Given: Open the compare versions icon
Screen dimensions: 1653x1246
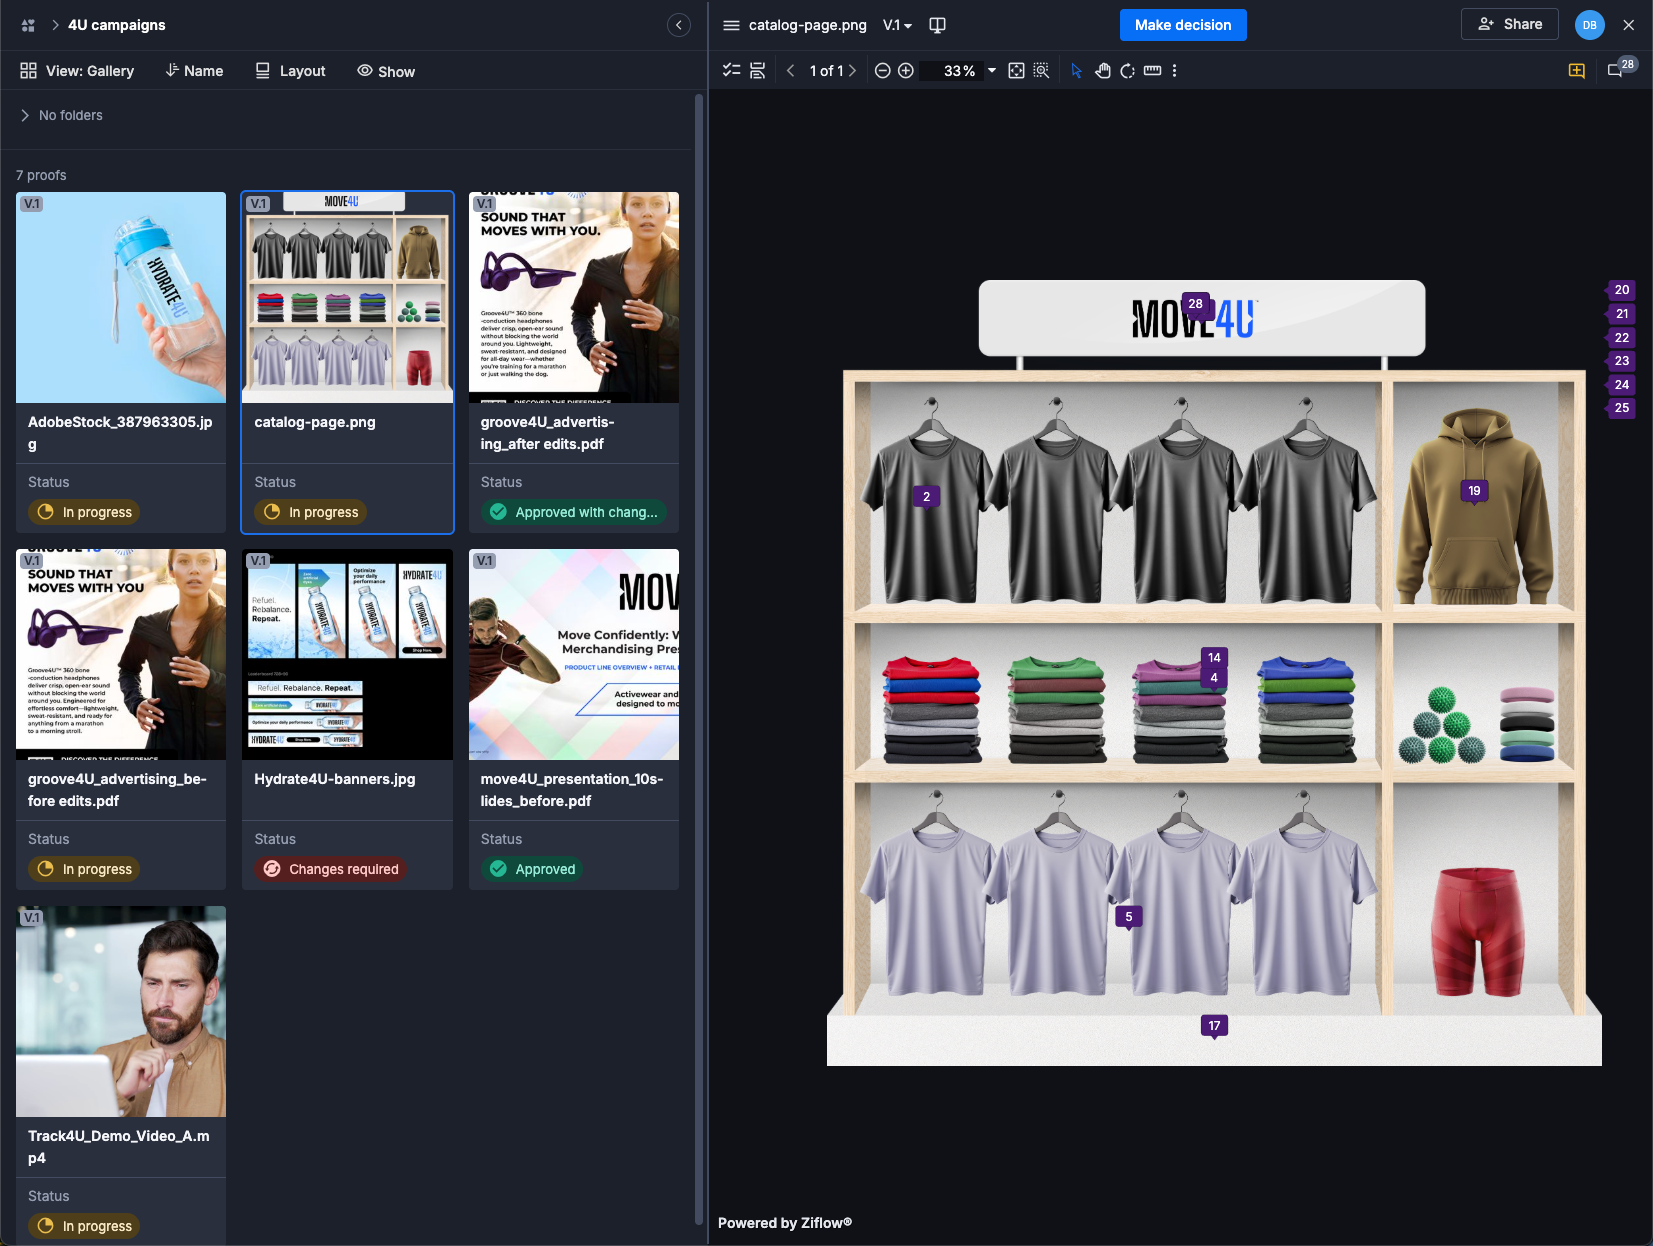Looking at the screenshot, I should pos(937,25).
